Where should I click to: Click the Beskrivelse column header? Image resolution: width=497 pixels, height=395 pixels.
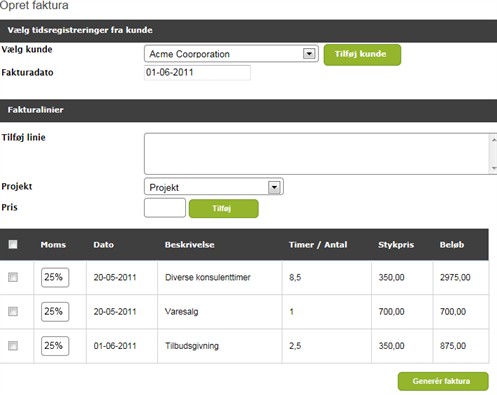click(189, 245)
